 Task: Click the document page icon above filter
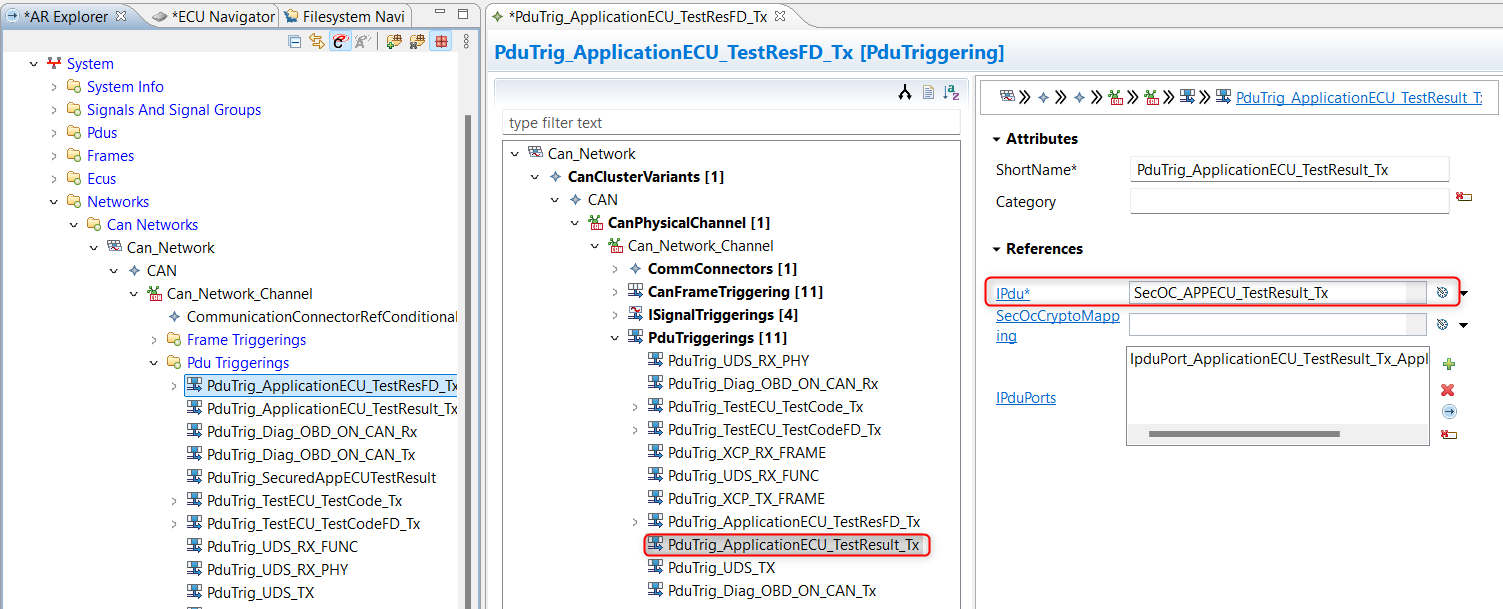[928, 93]
